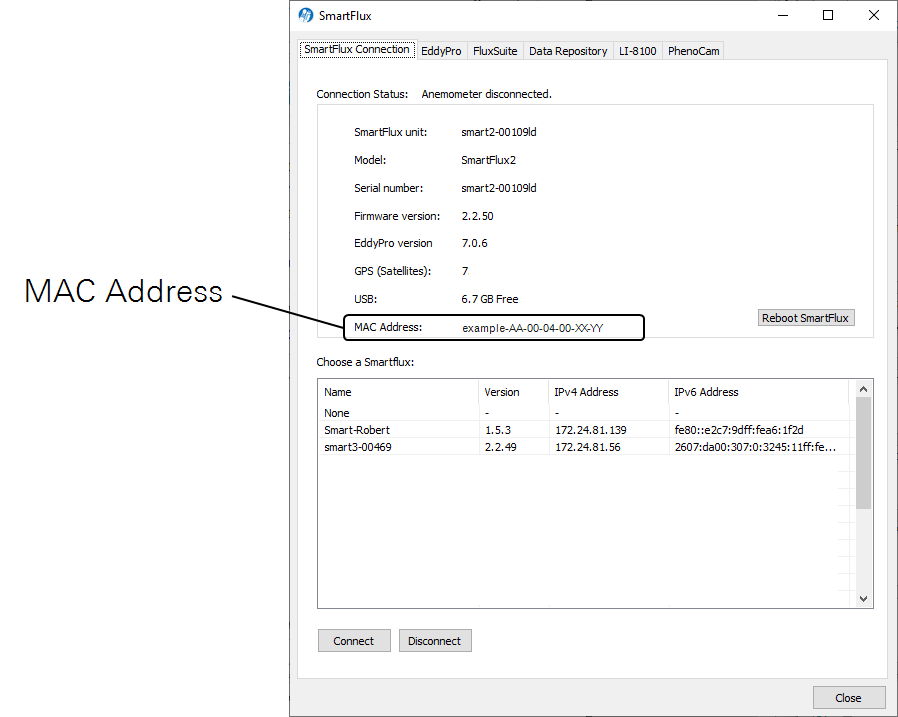898x717 pixels.
Task: Click the IPv6 address fe80::e2c7:9dff:fea6:1f2d
Action: click(x=739, y=430)
